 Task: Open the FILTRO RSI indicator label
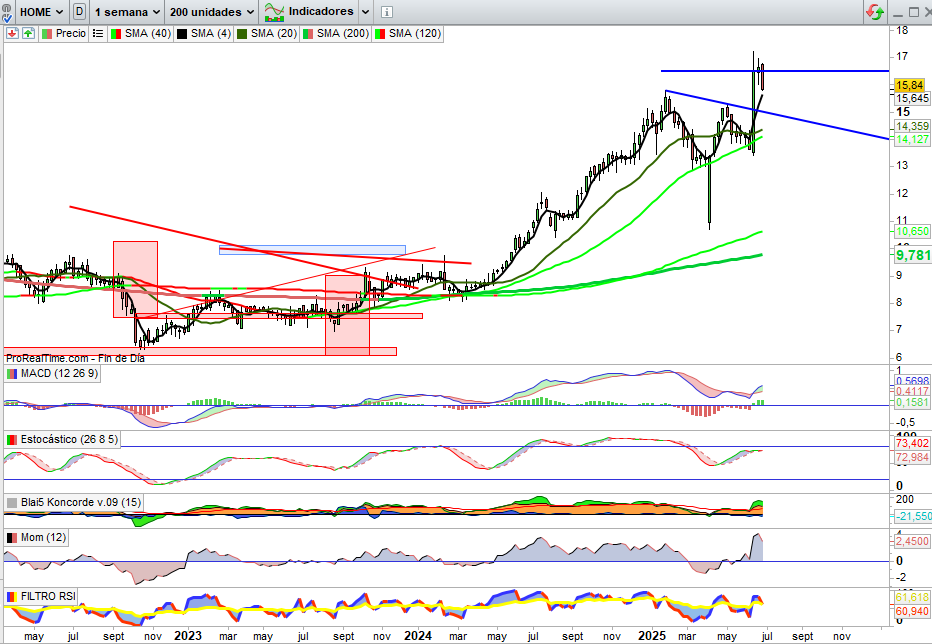40,596
